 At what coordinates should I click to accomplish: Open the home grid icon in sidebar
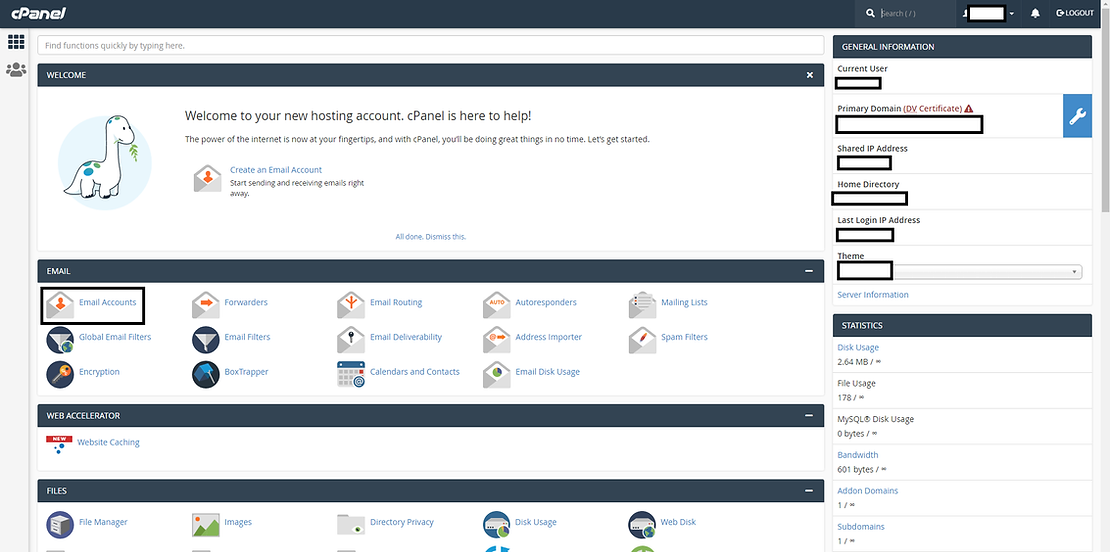click(16, 42)
